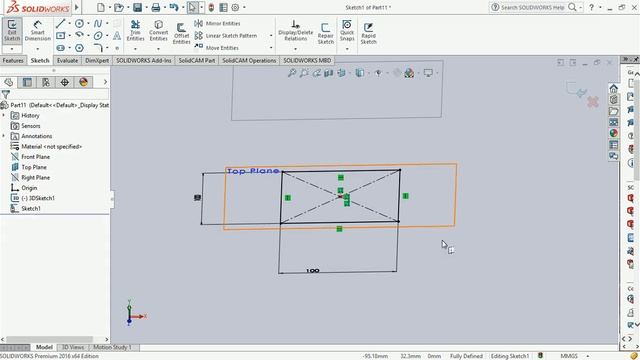Open dropdown arrow beside Linear Sketch Pattern
The image size is (640, 360).
[271, 36]
